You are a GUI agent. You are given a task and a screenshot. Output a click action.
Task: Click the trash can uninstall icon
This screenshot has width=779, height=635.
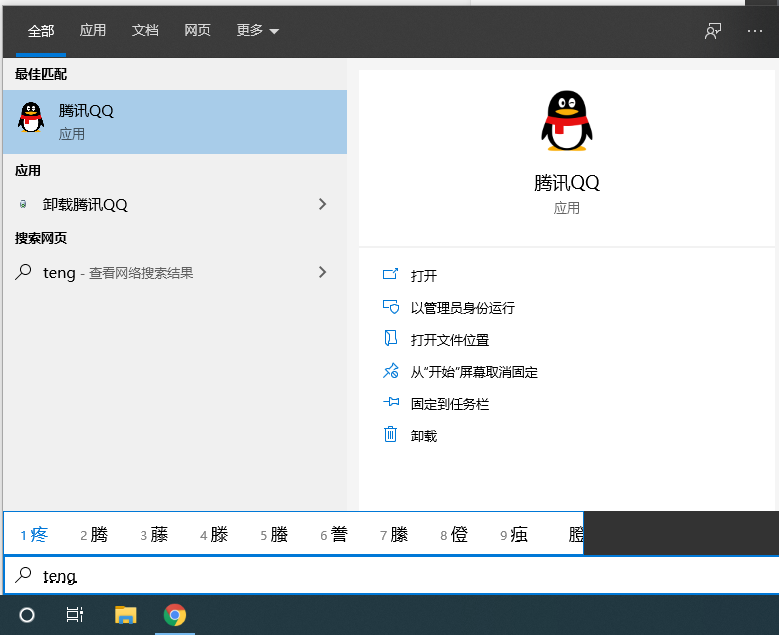pyautogui.click(x=390, y=434)
